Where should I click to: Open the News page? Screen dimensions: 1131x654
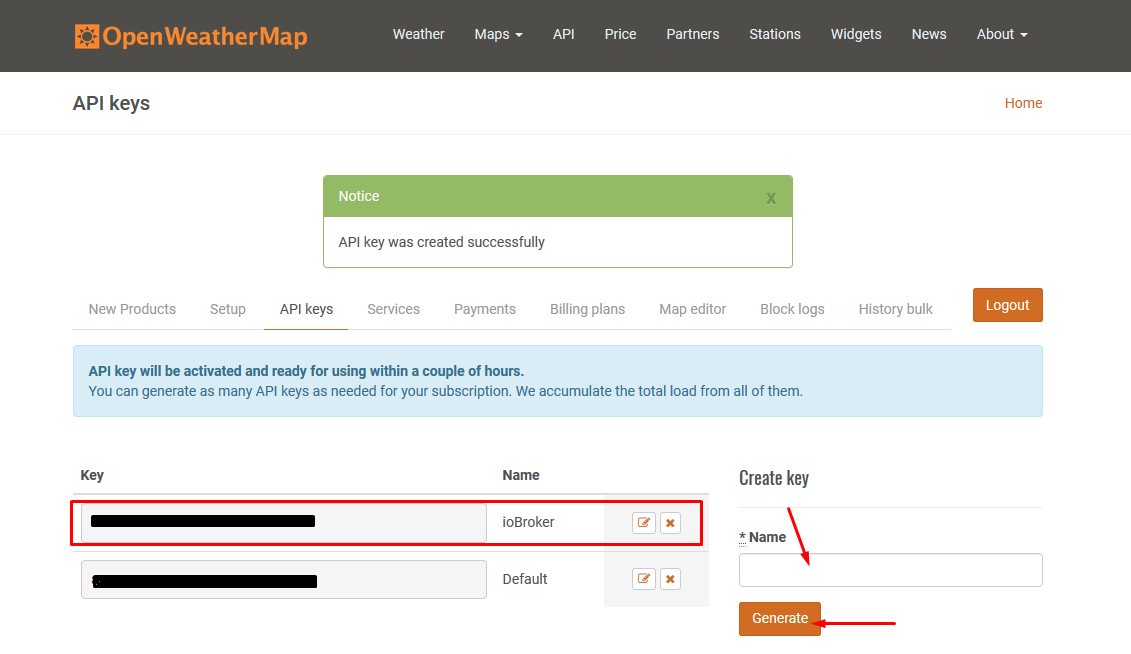(x=928, y=35)
